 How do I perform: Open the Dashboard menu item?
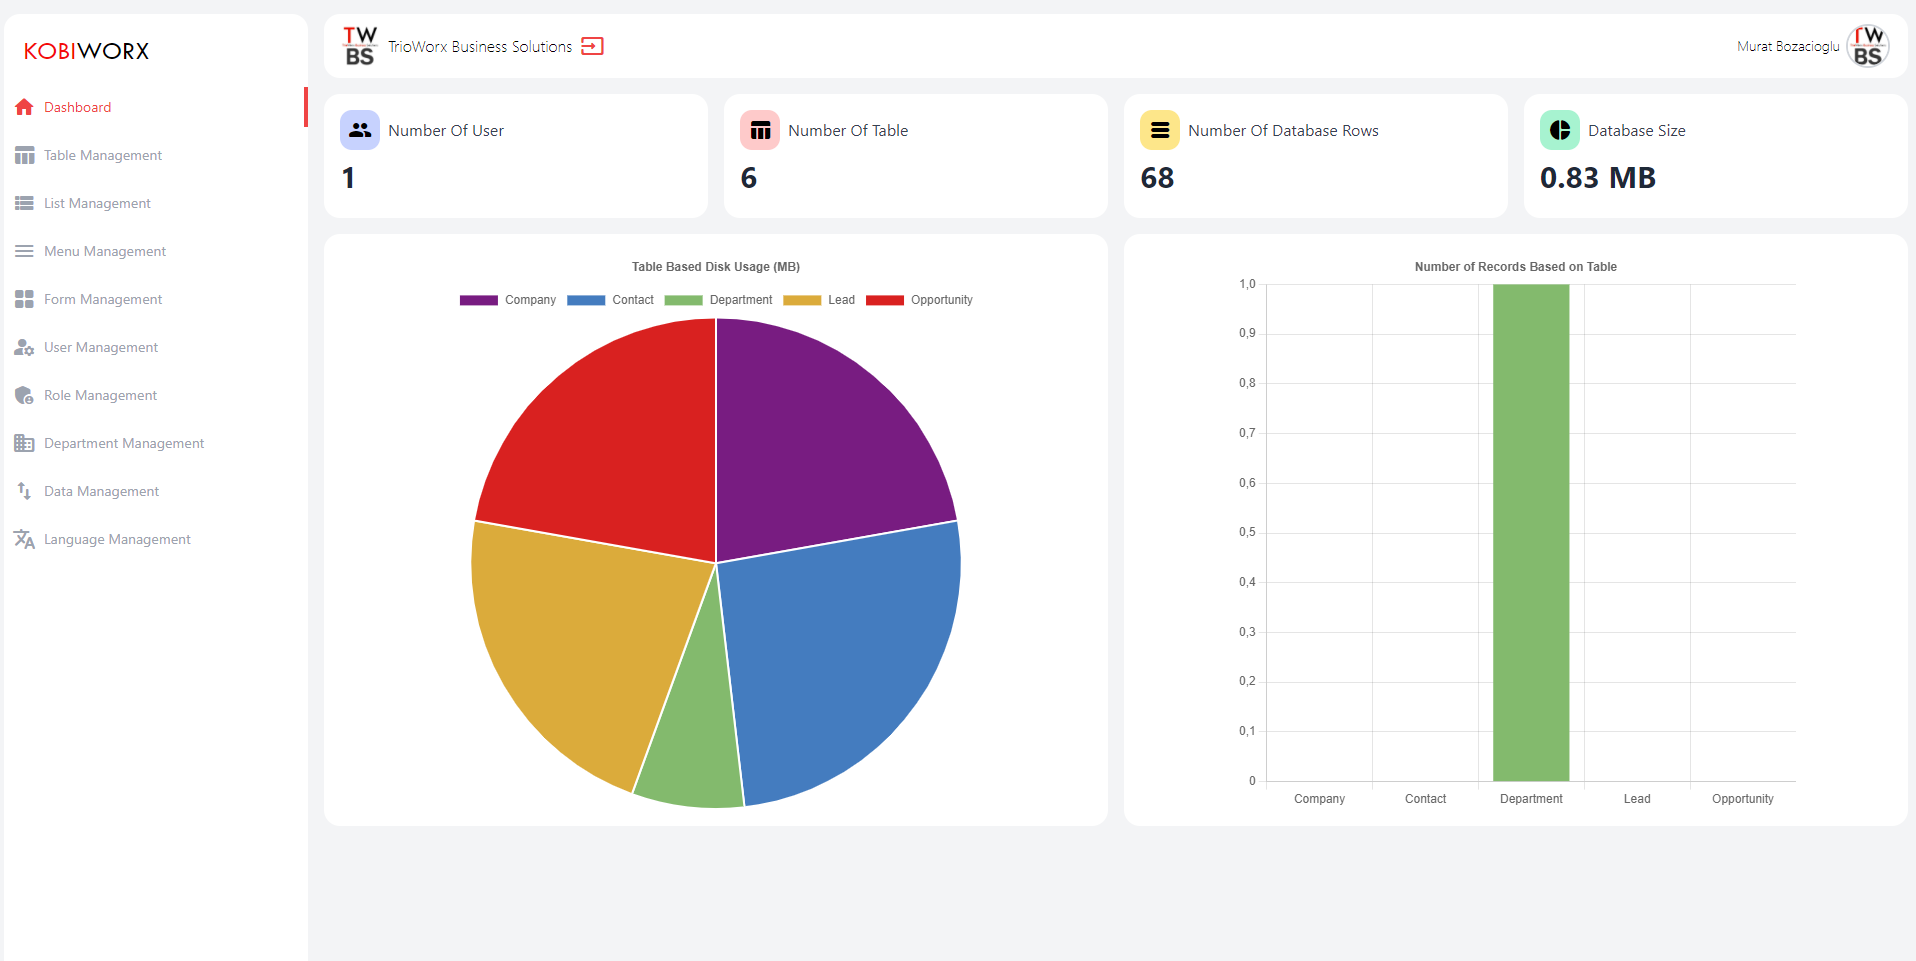pyautogui.click(x=156, y=107)
